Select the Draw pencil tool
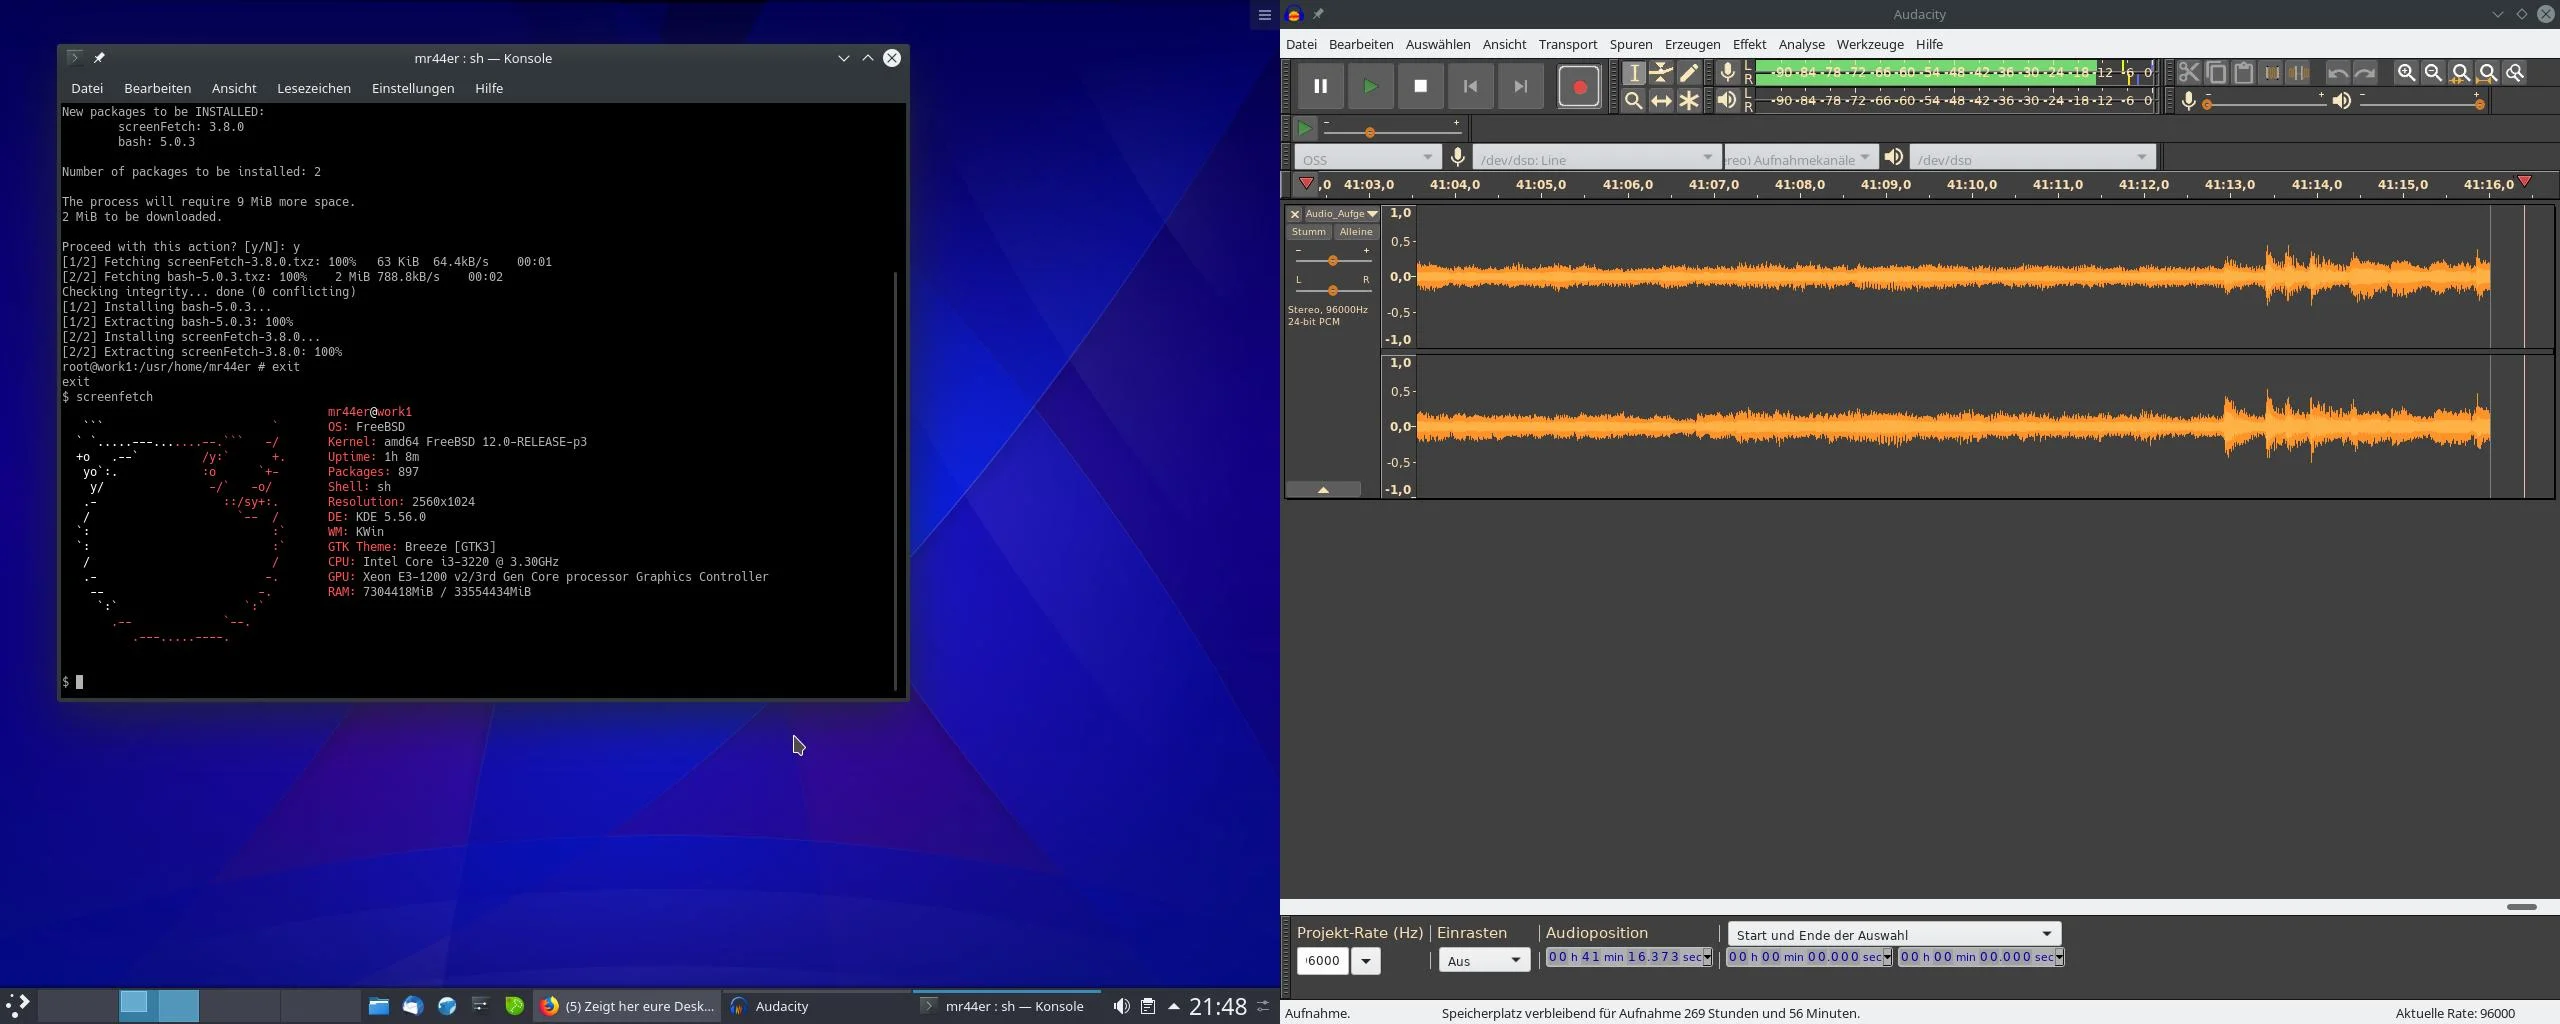 (1688, 73)
